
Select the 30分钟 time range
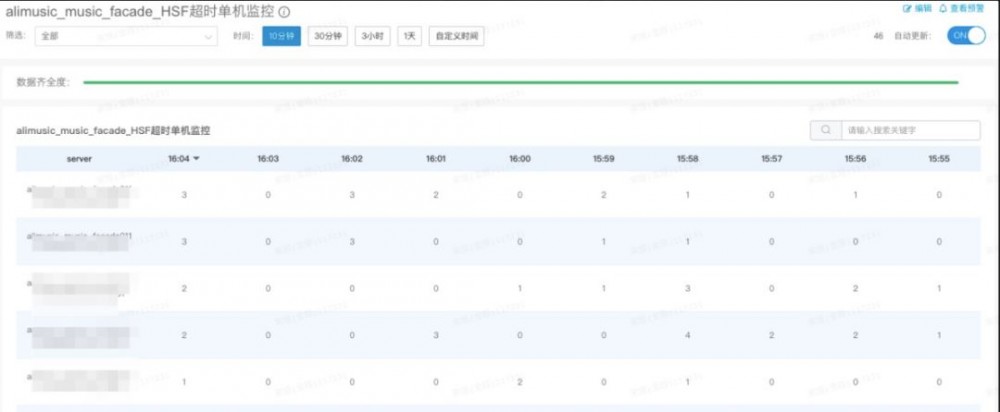coord(328,36)
